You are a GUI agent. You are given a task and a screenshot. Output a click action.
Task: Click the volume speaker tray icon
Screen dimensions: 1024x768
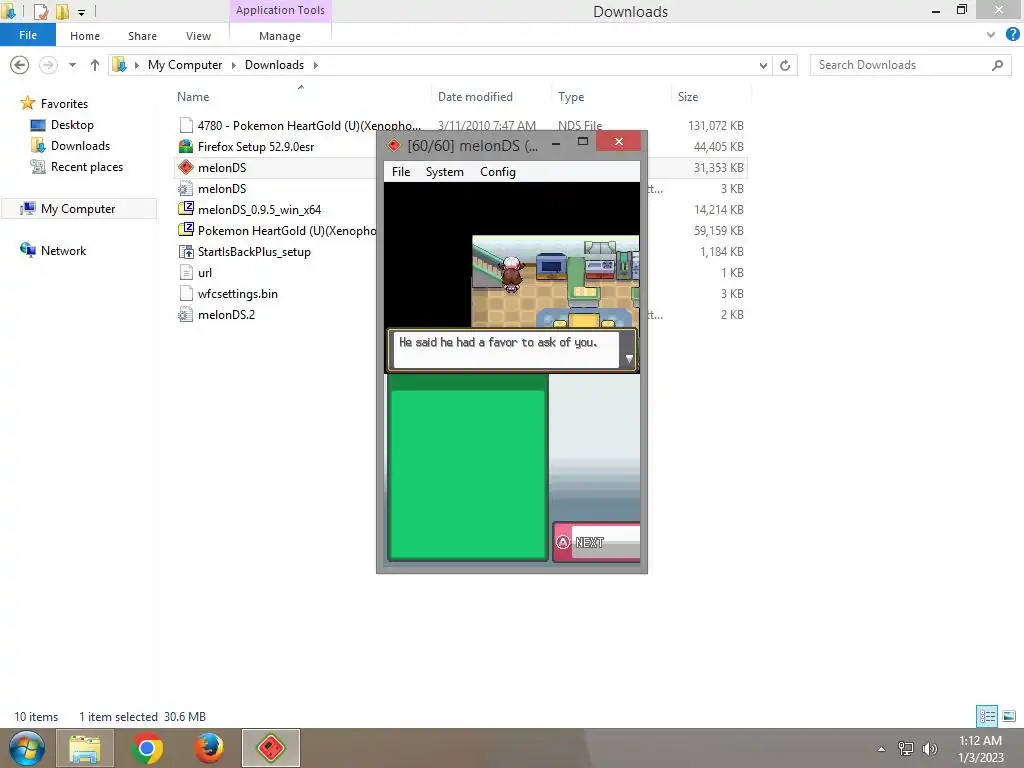tap(929, 748)
